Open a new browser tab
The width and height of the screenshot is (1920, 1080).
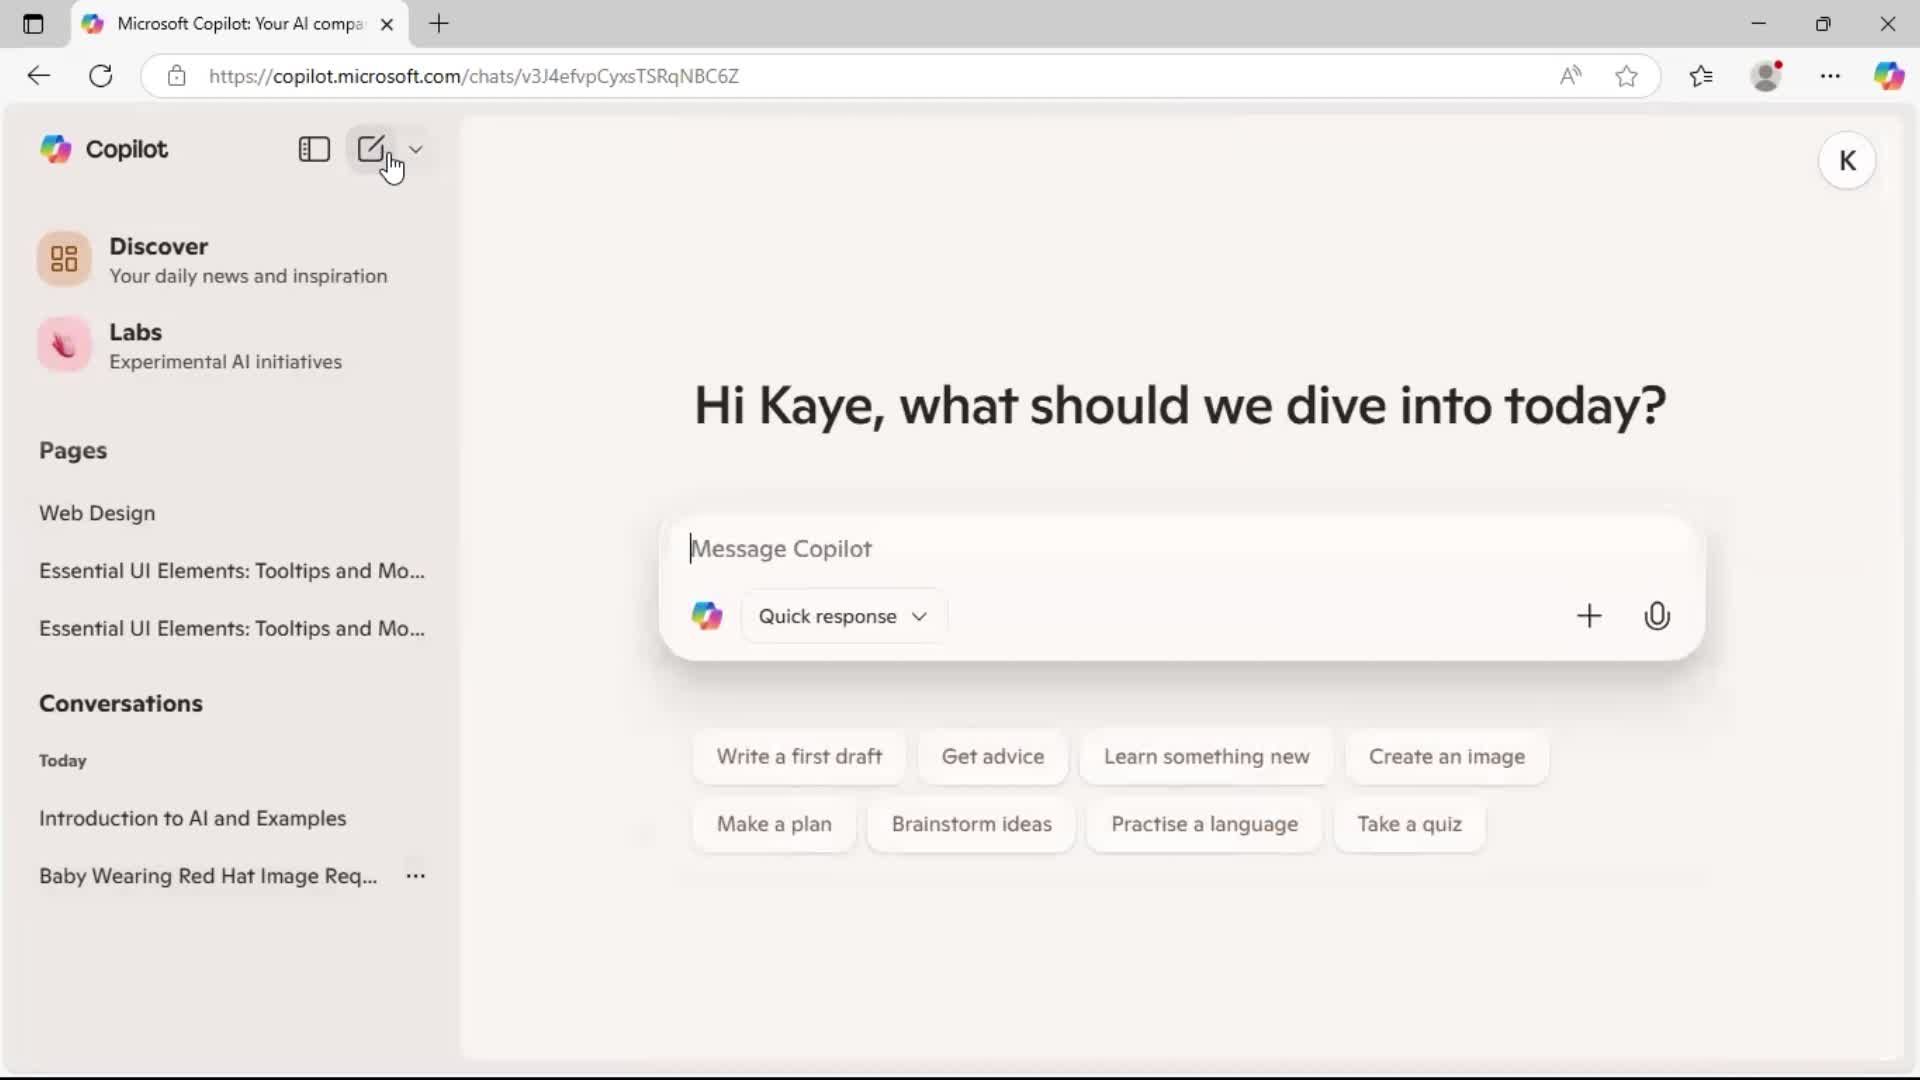click(x=439, y=24)
